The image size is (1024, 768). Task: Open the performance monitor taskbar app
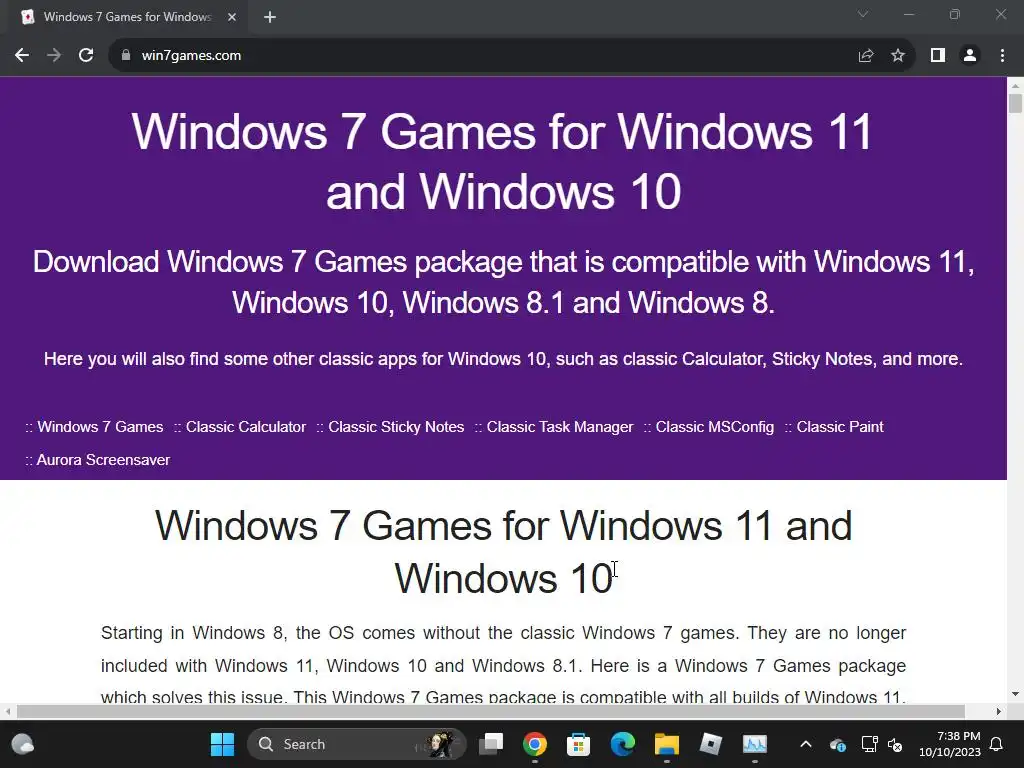click(754, 744)
